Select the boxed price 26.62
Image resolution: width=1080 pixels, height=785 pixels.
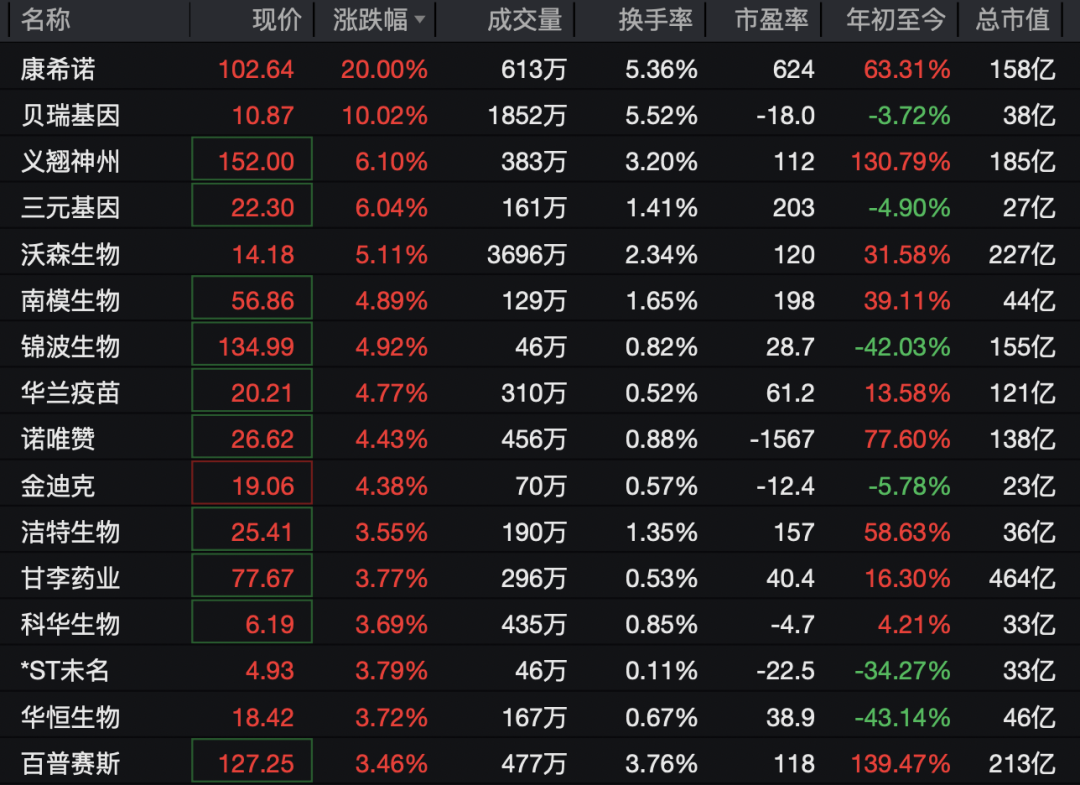252,436
